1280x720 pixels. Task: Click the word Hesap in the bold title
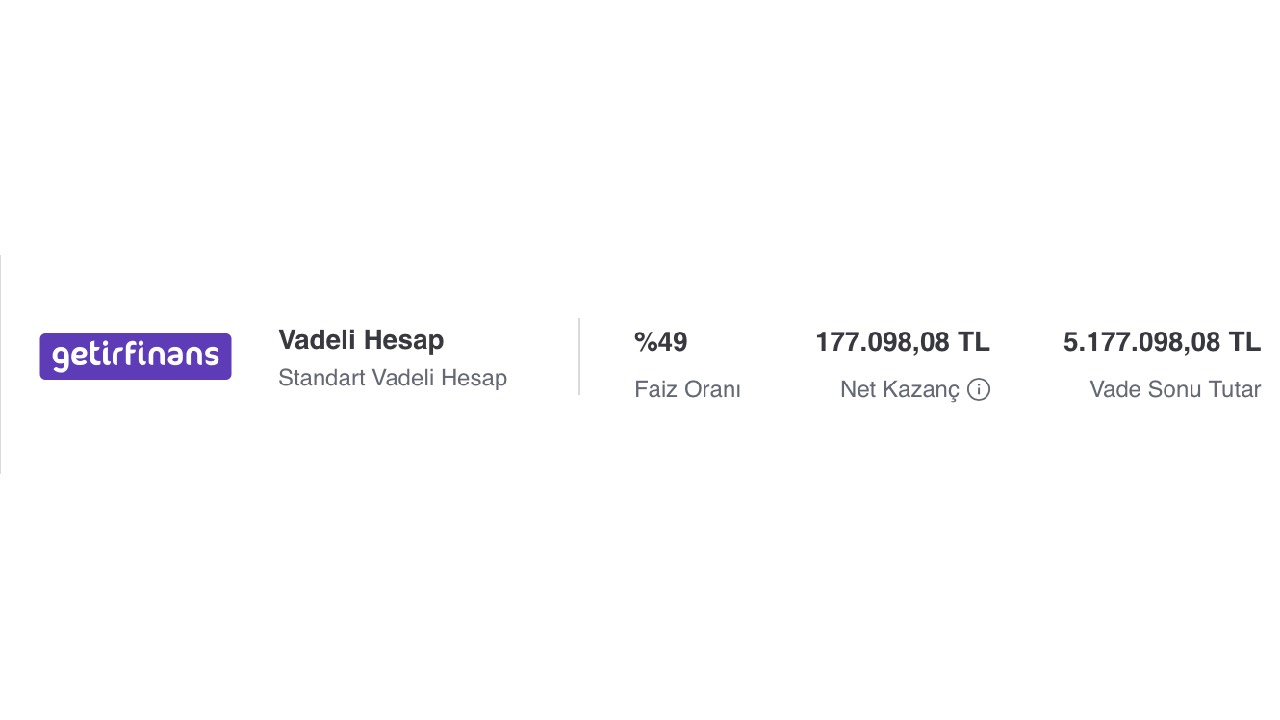click(404, 340)
